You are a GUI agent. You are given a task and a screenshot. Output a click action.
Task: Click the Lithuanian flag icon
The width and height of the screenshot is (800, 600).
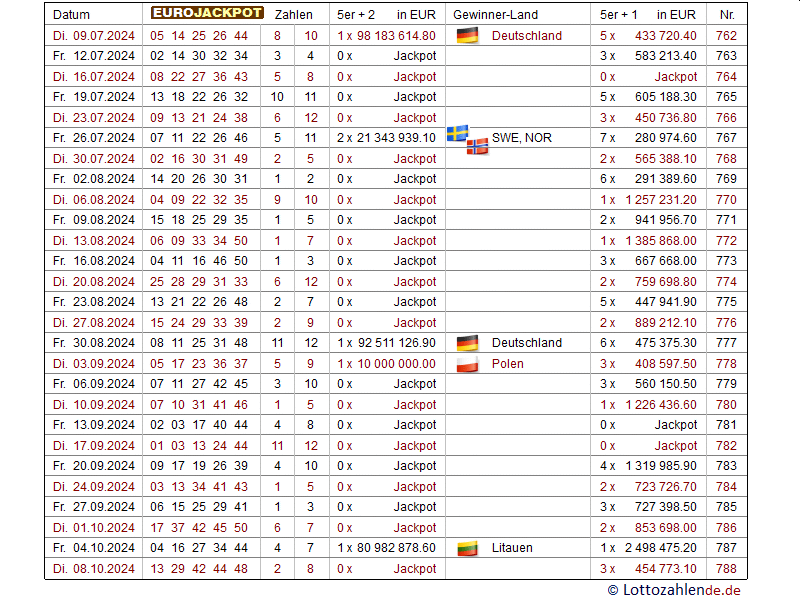point(466,548)
